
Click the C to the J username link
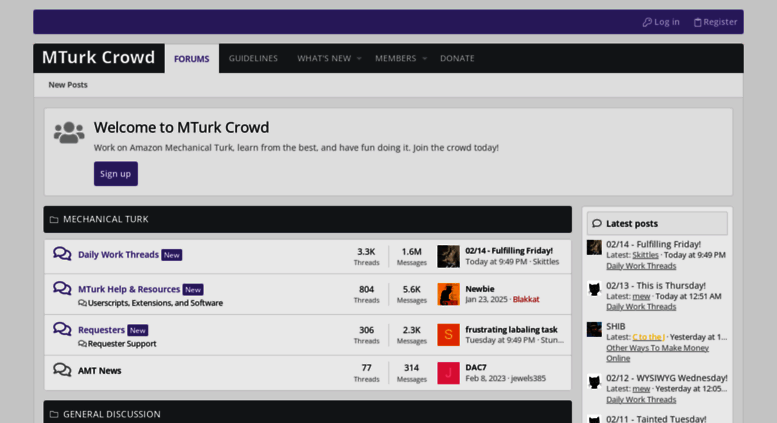pyautogui.click(x=649, y=337)
